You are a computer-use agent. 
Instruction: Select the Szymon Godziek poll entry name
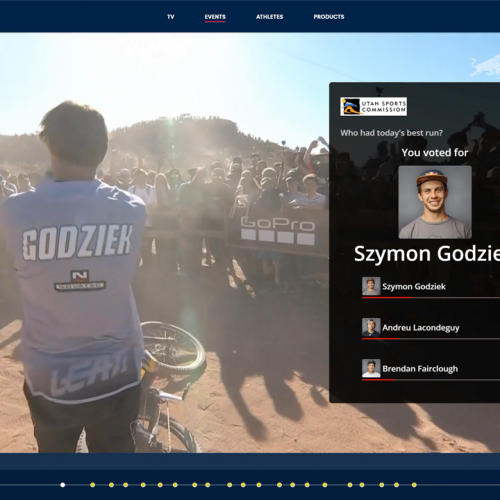coord(414,287)
